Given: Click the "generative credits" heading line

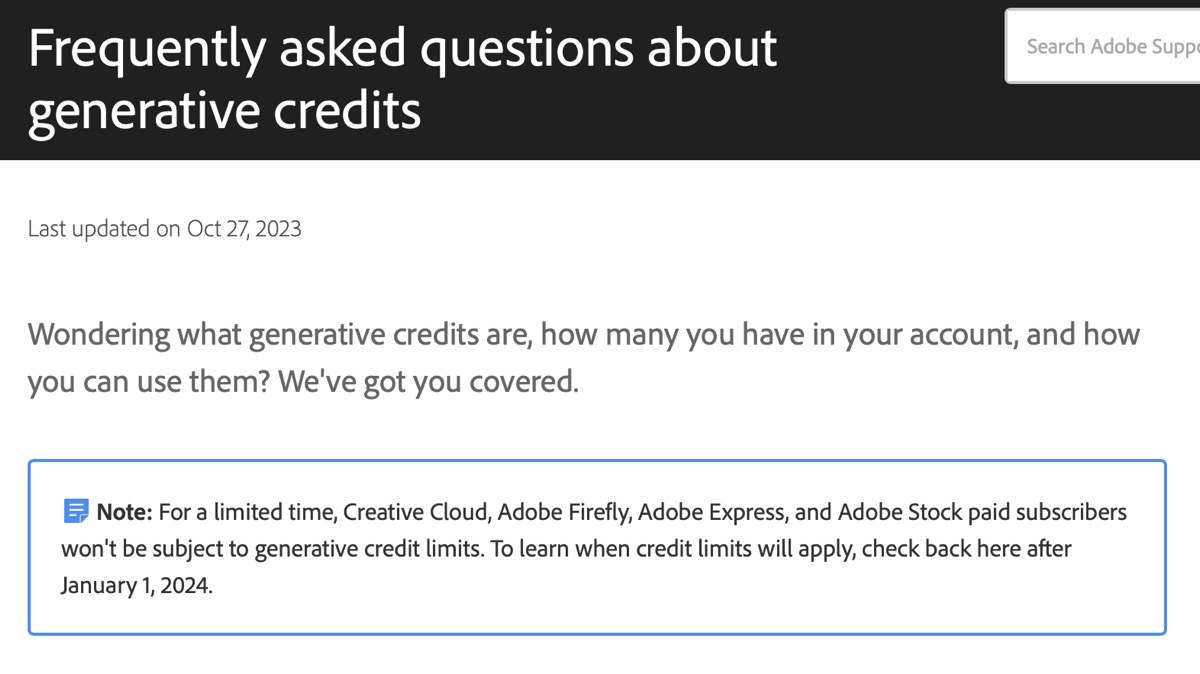Looking at the screenshot, I should click(x=224, y=112).
